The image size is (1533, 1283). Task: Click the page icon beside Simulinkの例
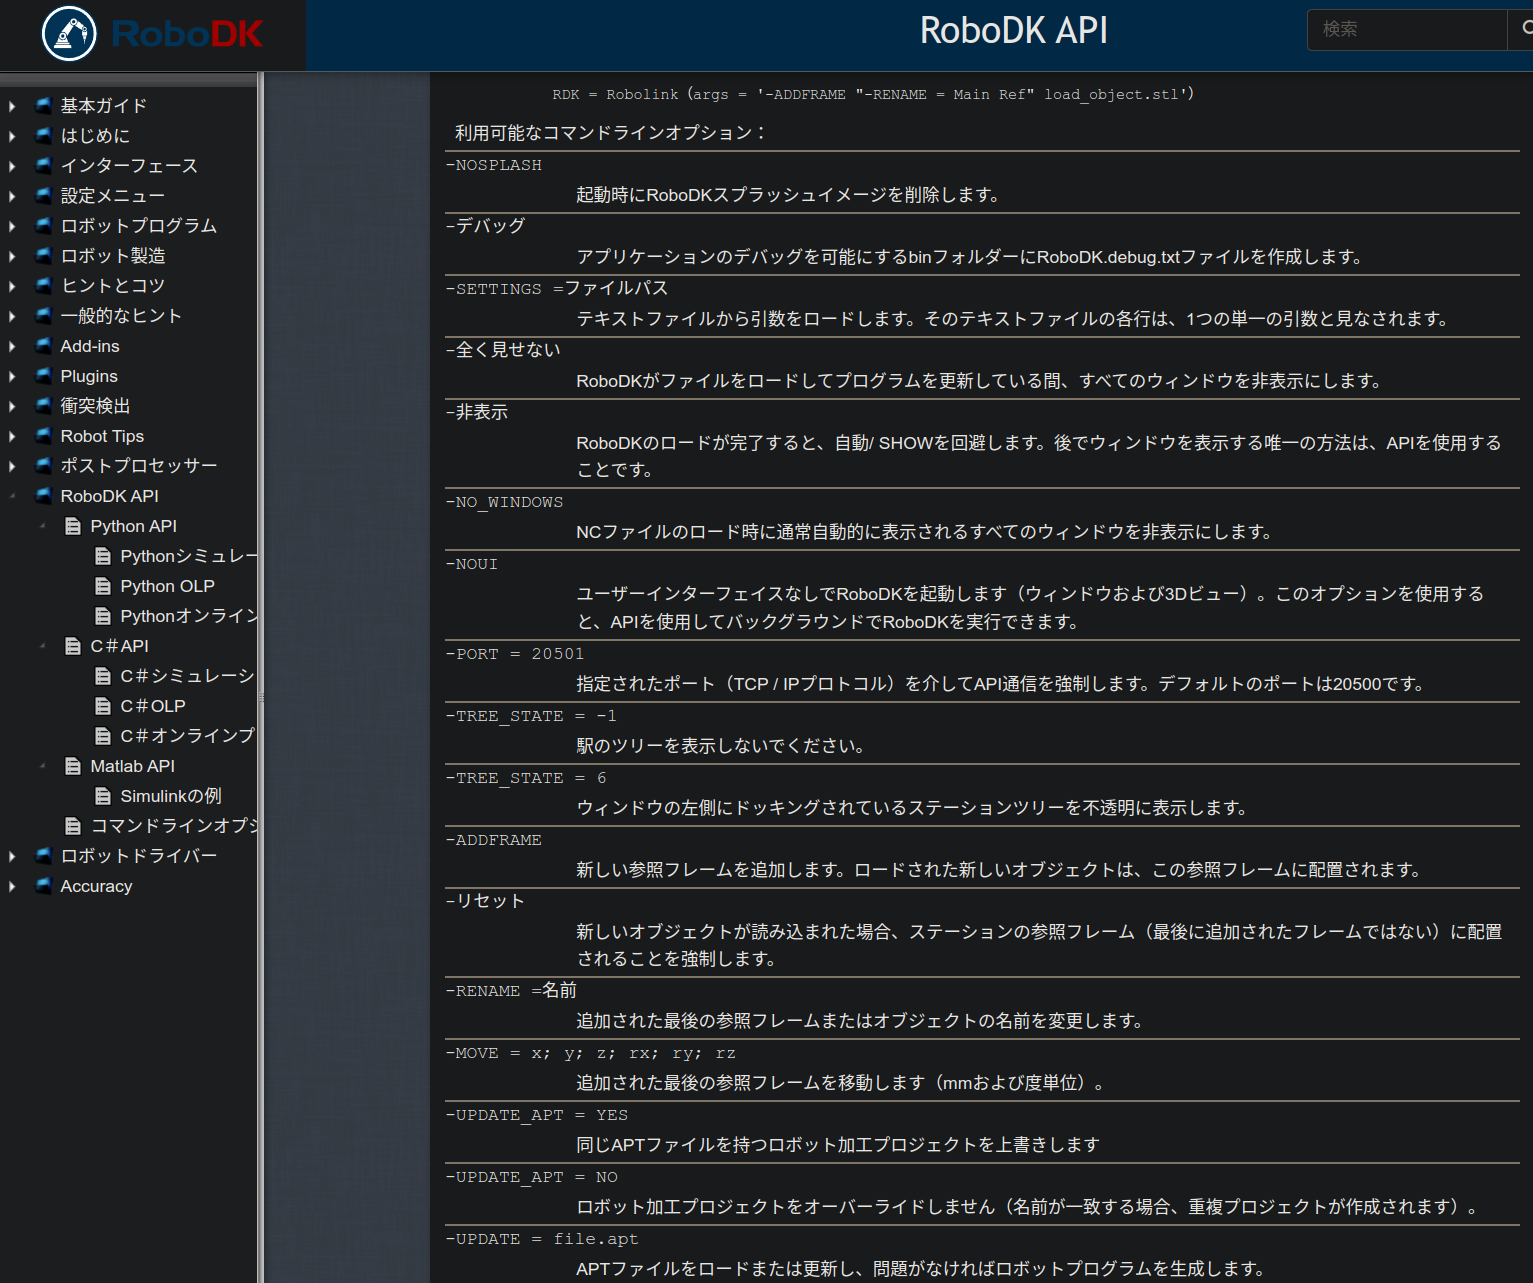tap(103, 796)
